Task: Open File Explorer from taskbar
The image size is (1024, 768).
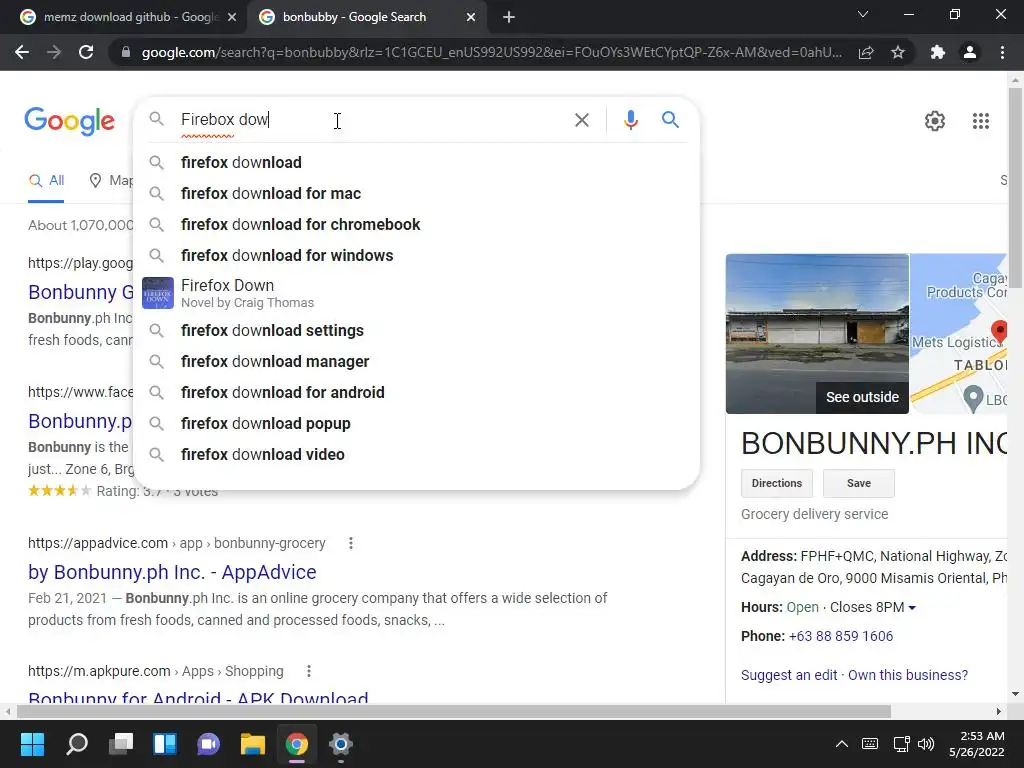Action: click(253, 744)
